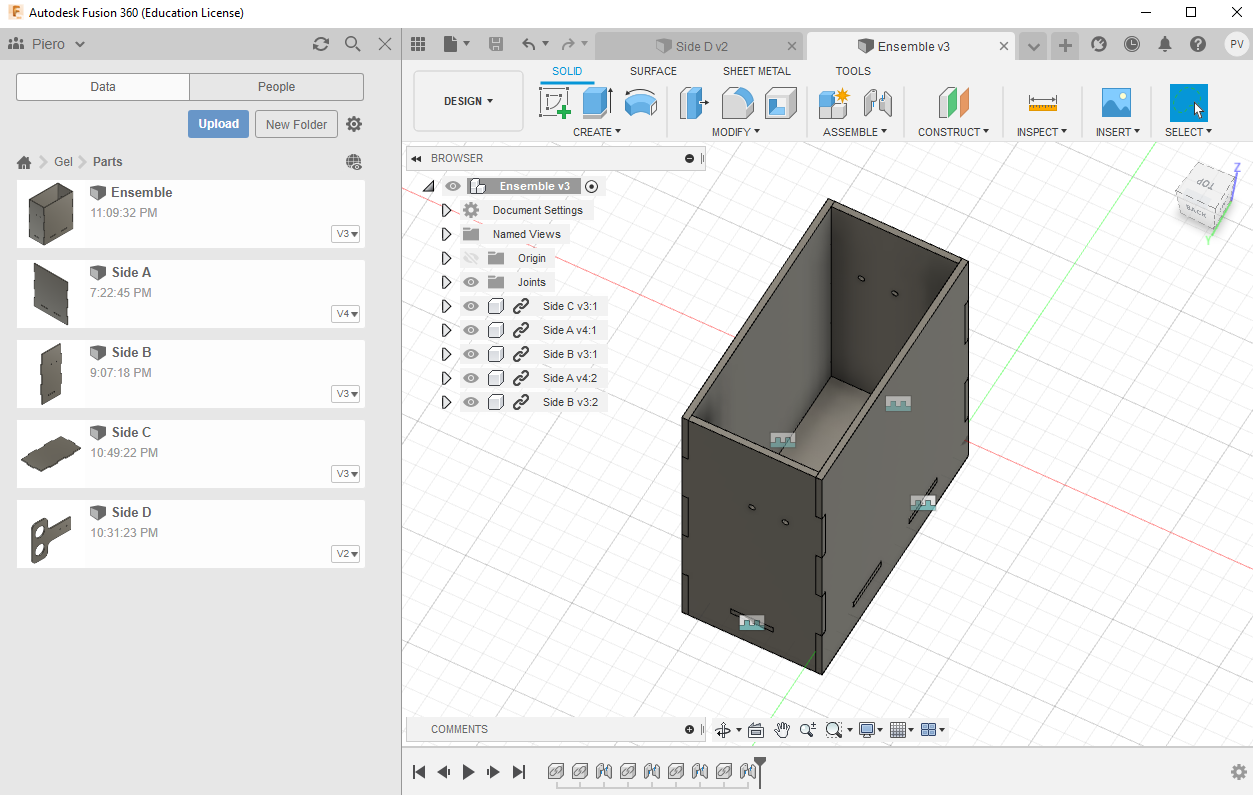Show the hidden Origin folder
This screenshot has width=1253, height=795.
(471, 258)
